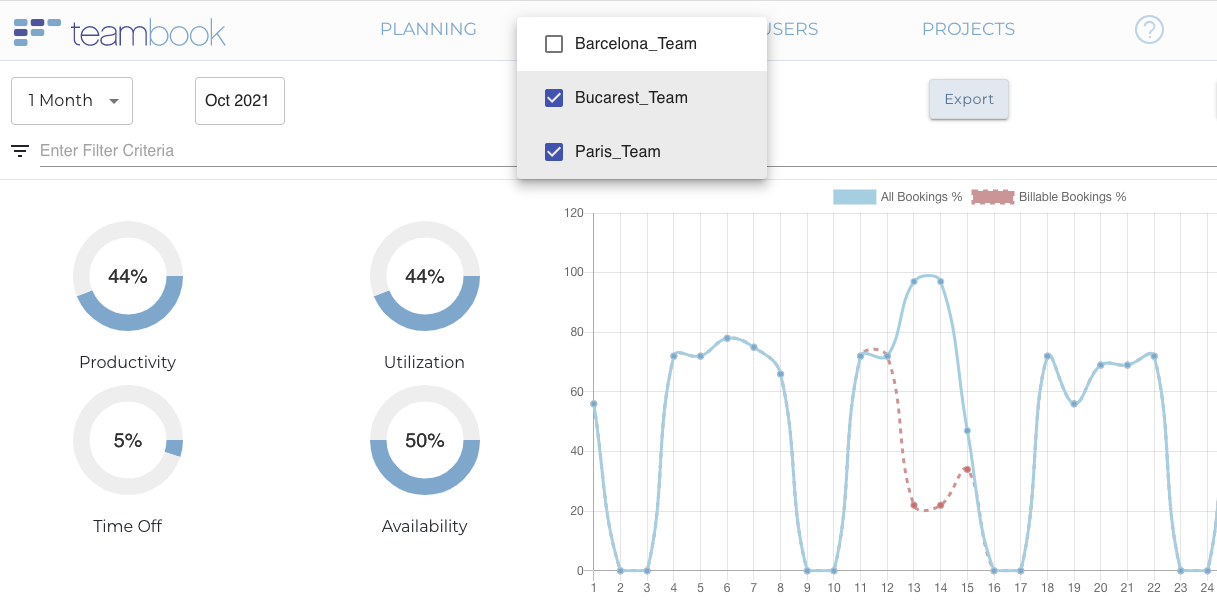Viewport: 1217px width, 603px height.
Task: Open the Projects tab
Action: [x=968, y=30]
